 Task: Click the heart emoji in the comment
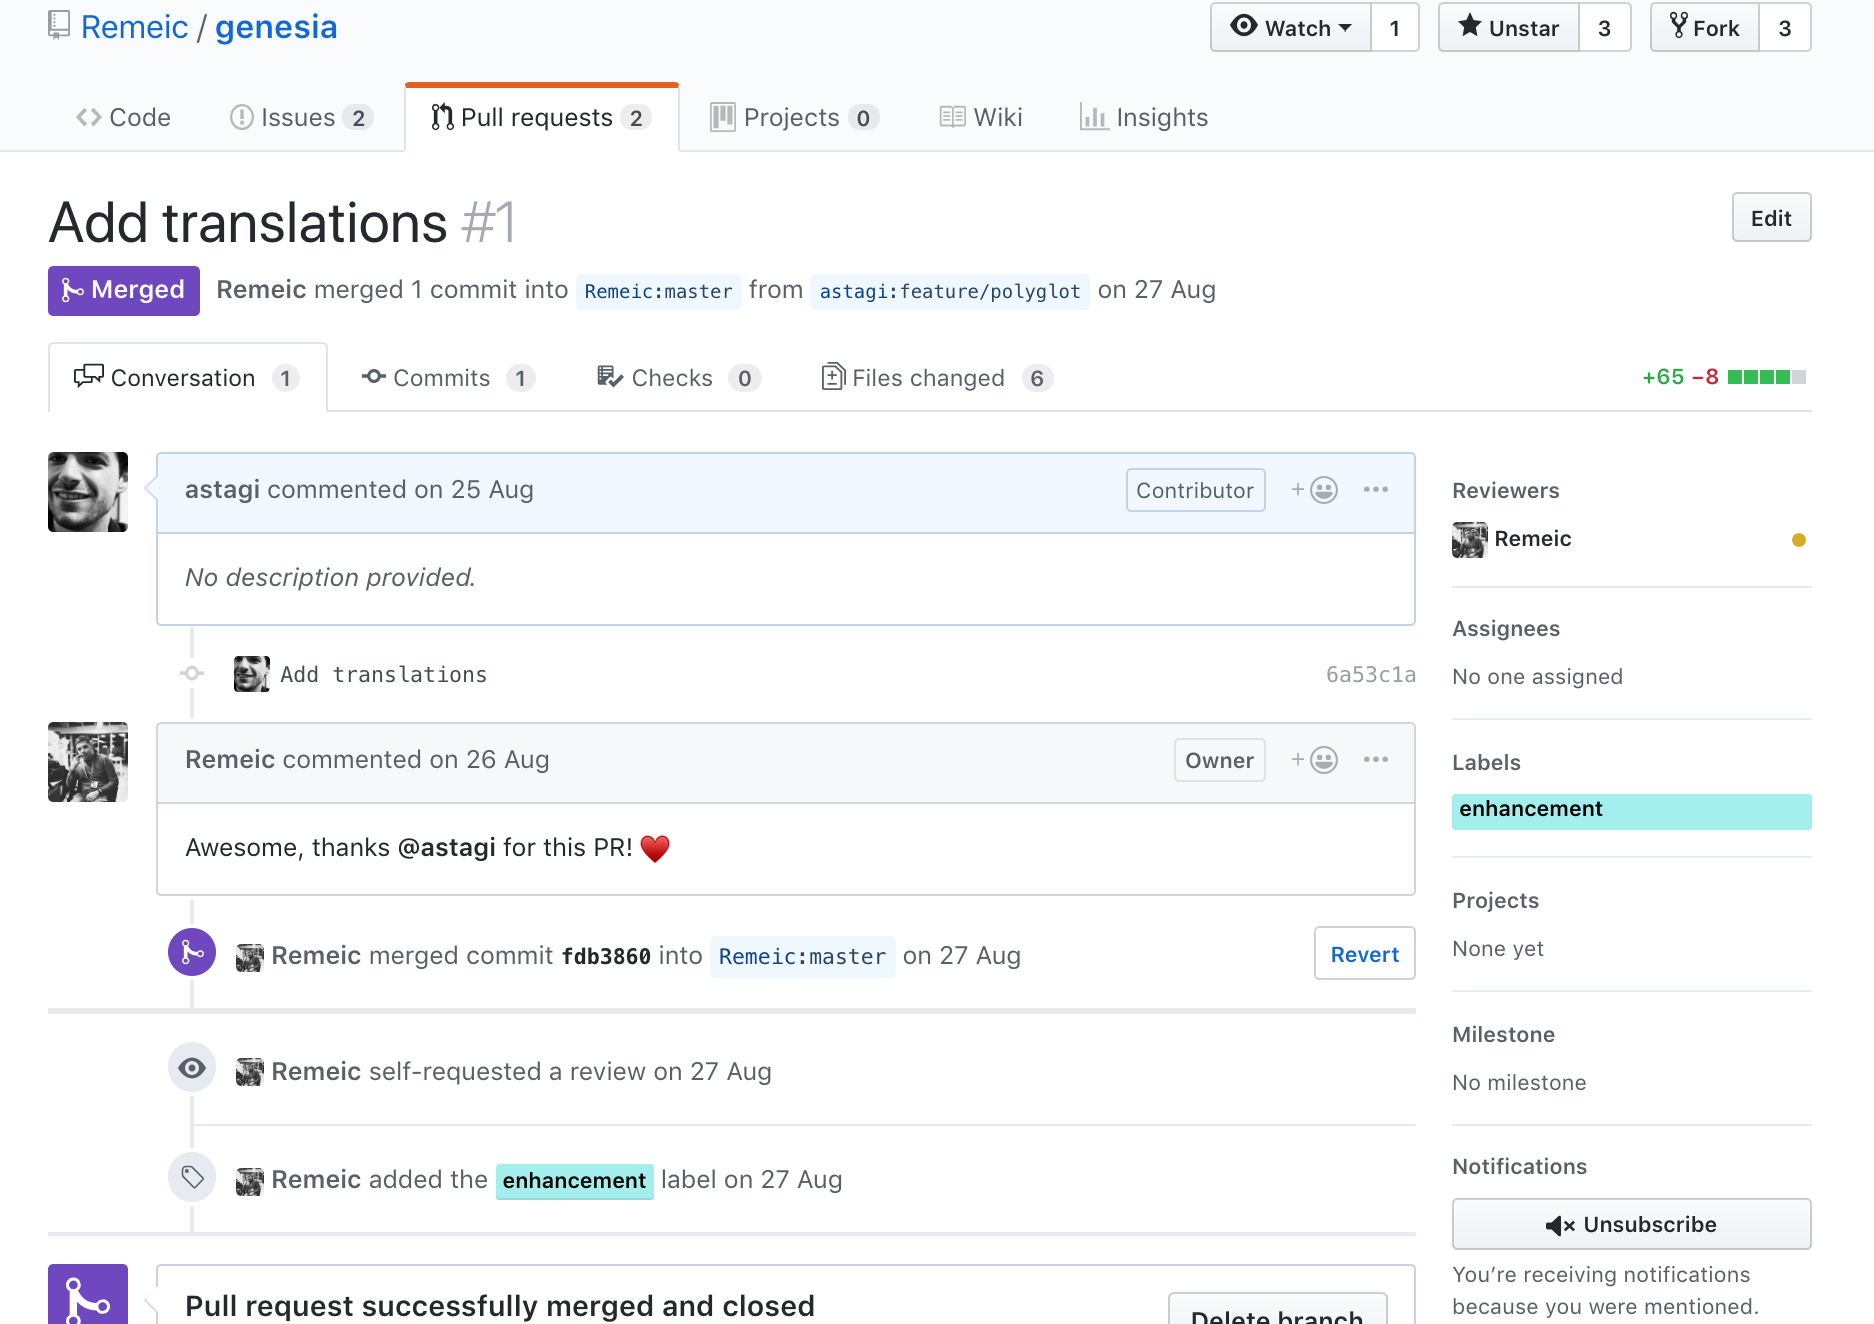[x=655, y=848]
